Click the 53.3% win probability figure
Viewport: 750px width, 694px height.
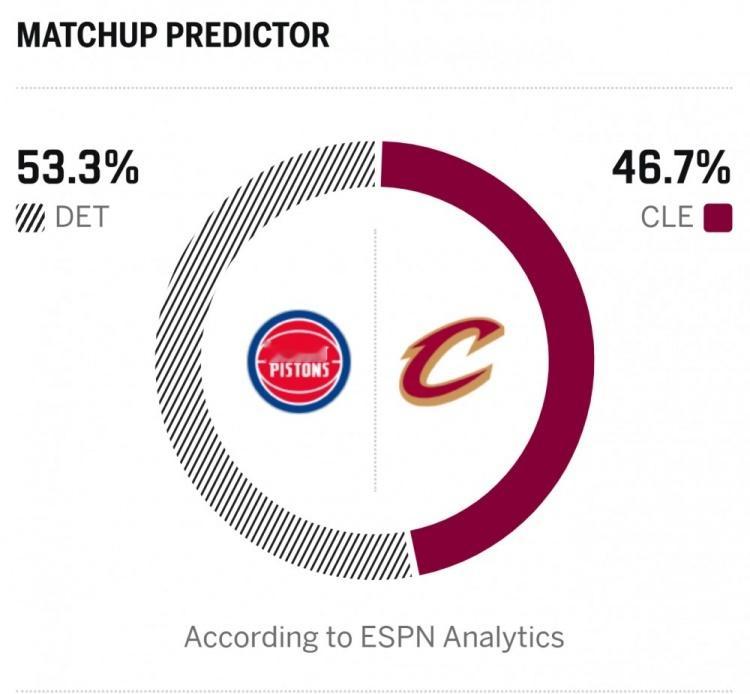tap(78, 168)
